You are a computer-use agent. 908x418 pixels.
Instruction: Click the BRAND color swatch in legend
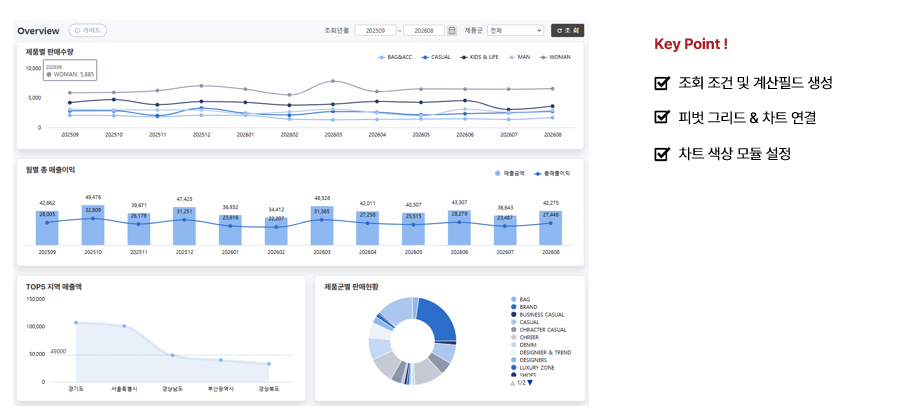point(514,307)
